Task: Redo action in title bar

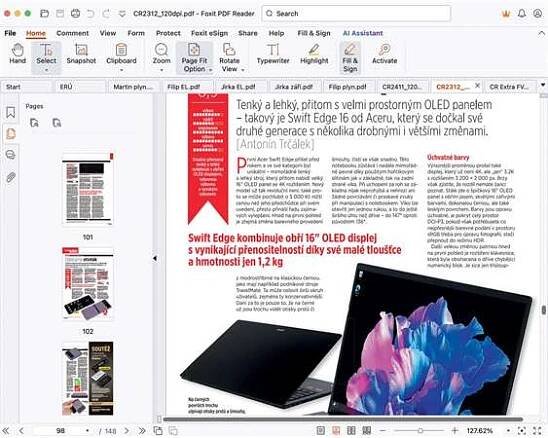Action: pyautogui.click(x=106, y=14)
